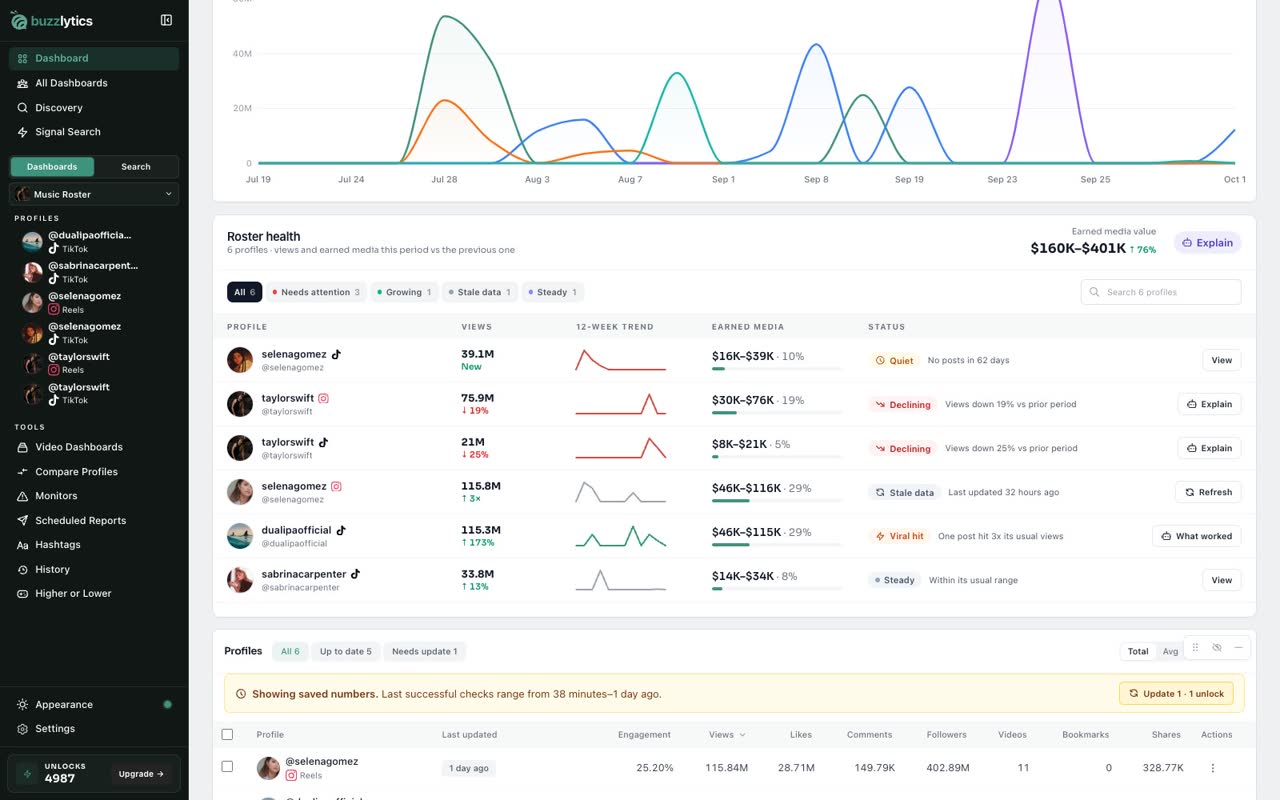The width and height of the screenshot is (1280, 800).
Task: Switch profiles metrics to Total
Action: click(1138, 651)
